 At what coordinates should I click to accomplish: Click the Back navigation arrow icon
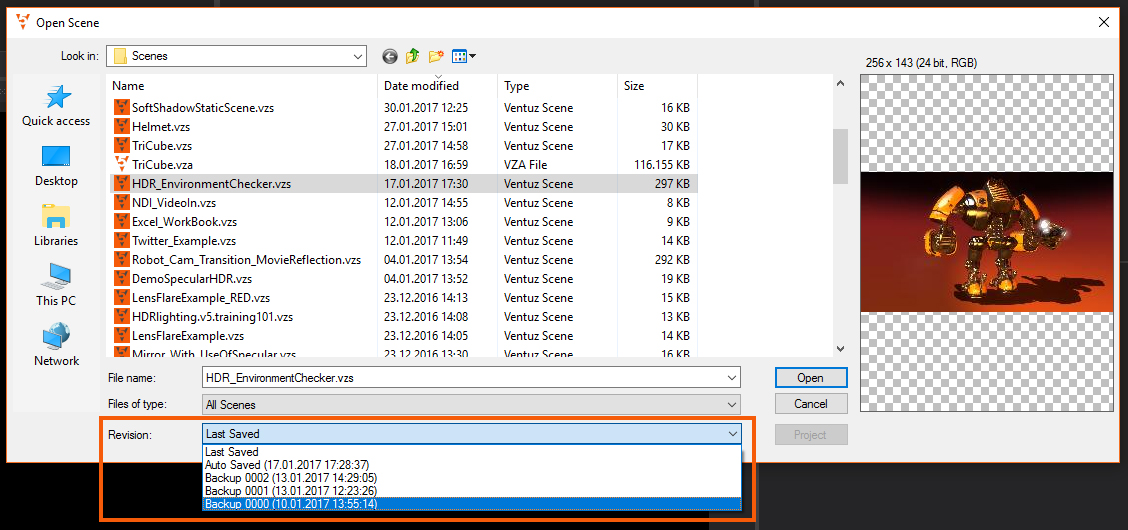tap(389, 56)
